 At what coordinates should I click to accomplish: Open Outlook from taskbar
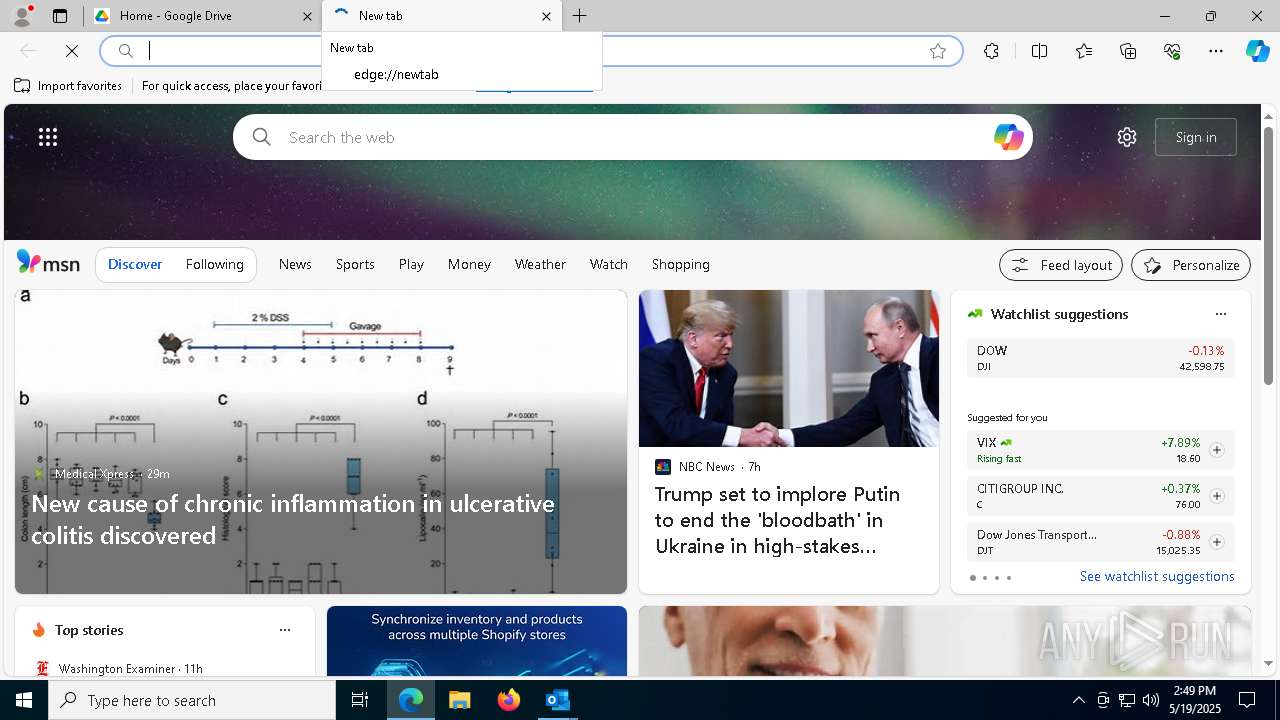[558, 700]
